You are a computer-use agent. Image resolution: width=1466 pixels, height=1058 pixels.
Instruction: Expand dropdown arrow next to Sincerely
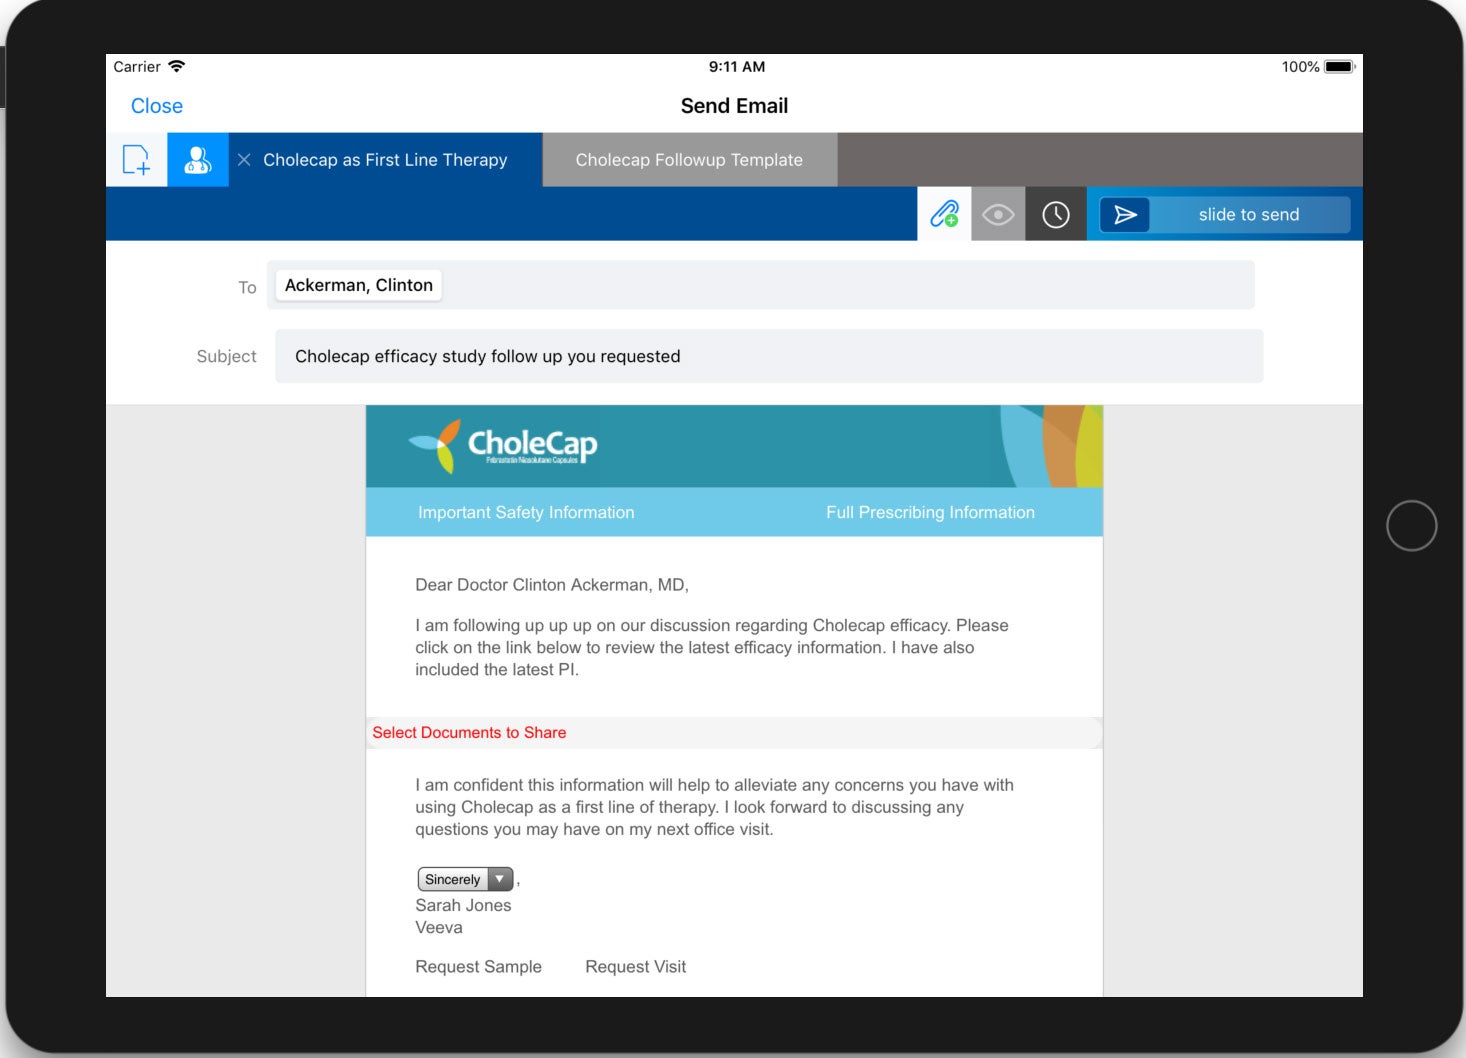[500, 879]
